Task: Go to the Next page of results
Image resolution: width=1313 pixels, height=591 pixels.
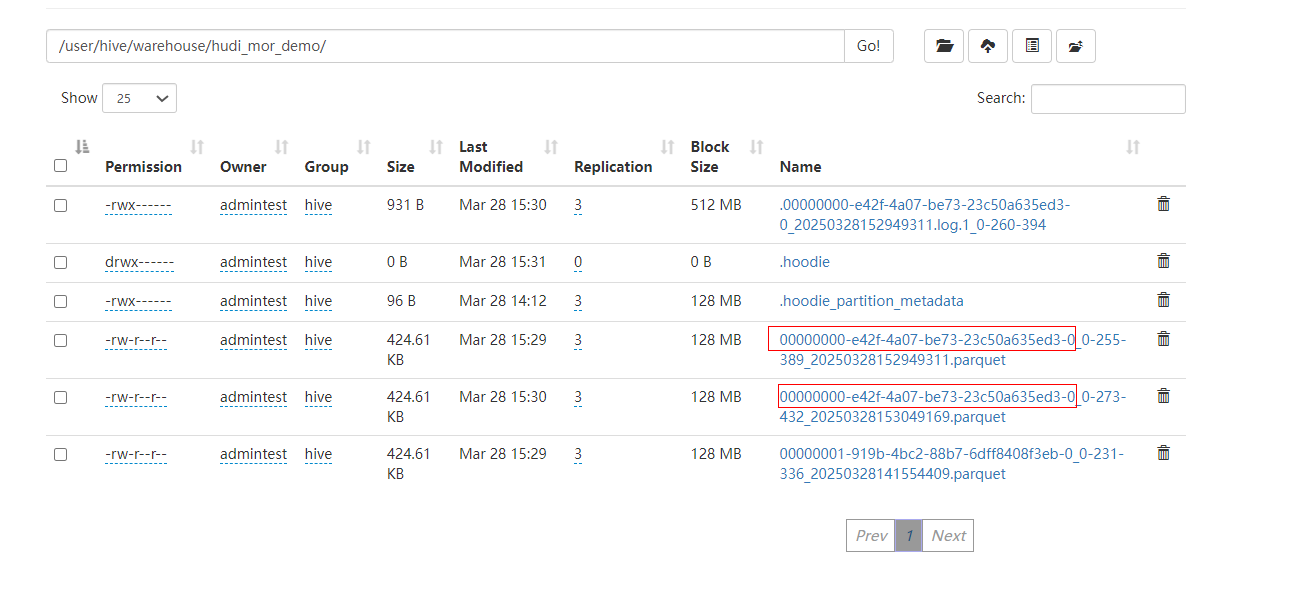Action: pos(948,535)
